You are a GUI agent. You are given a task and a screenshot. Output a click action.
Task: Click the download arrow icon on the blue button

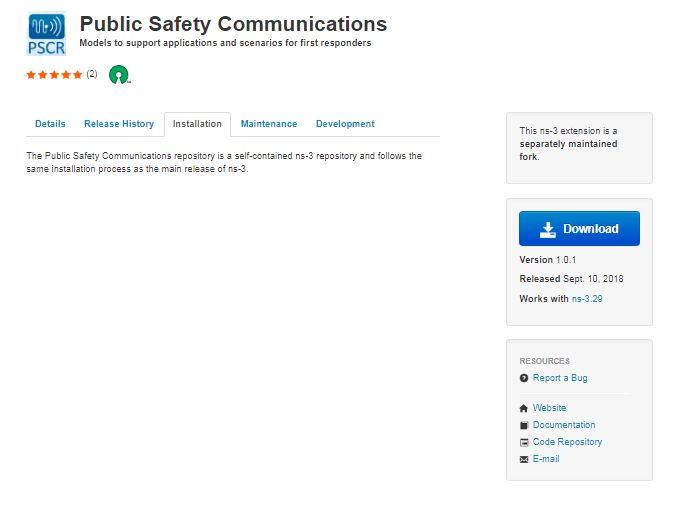pyautogui.click(x=547, y=229)
